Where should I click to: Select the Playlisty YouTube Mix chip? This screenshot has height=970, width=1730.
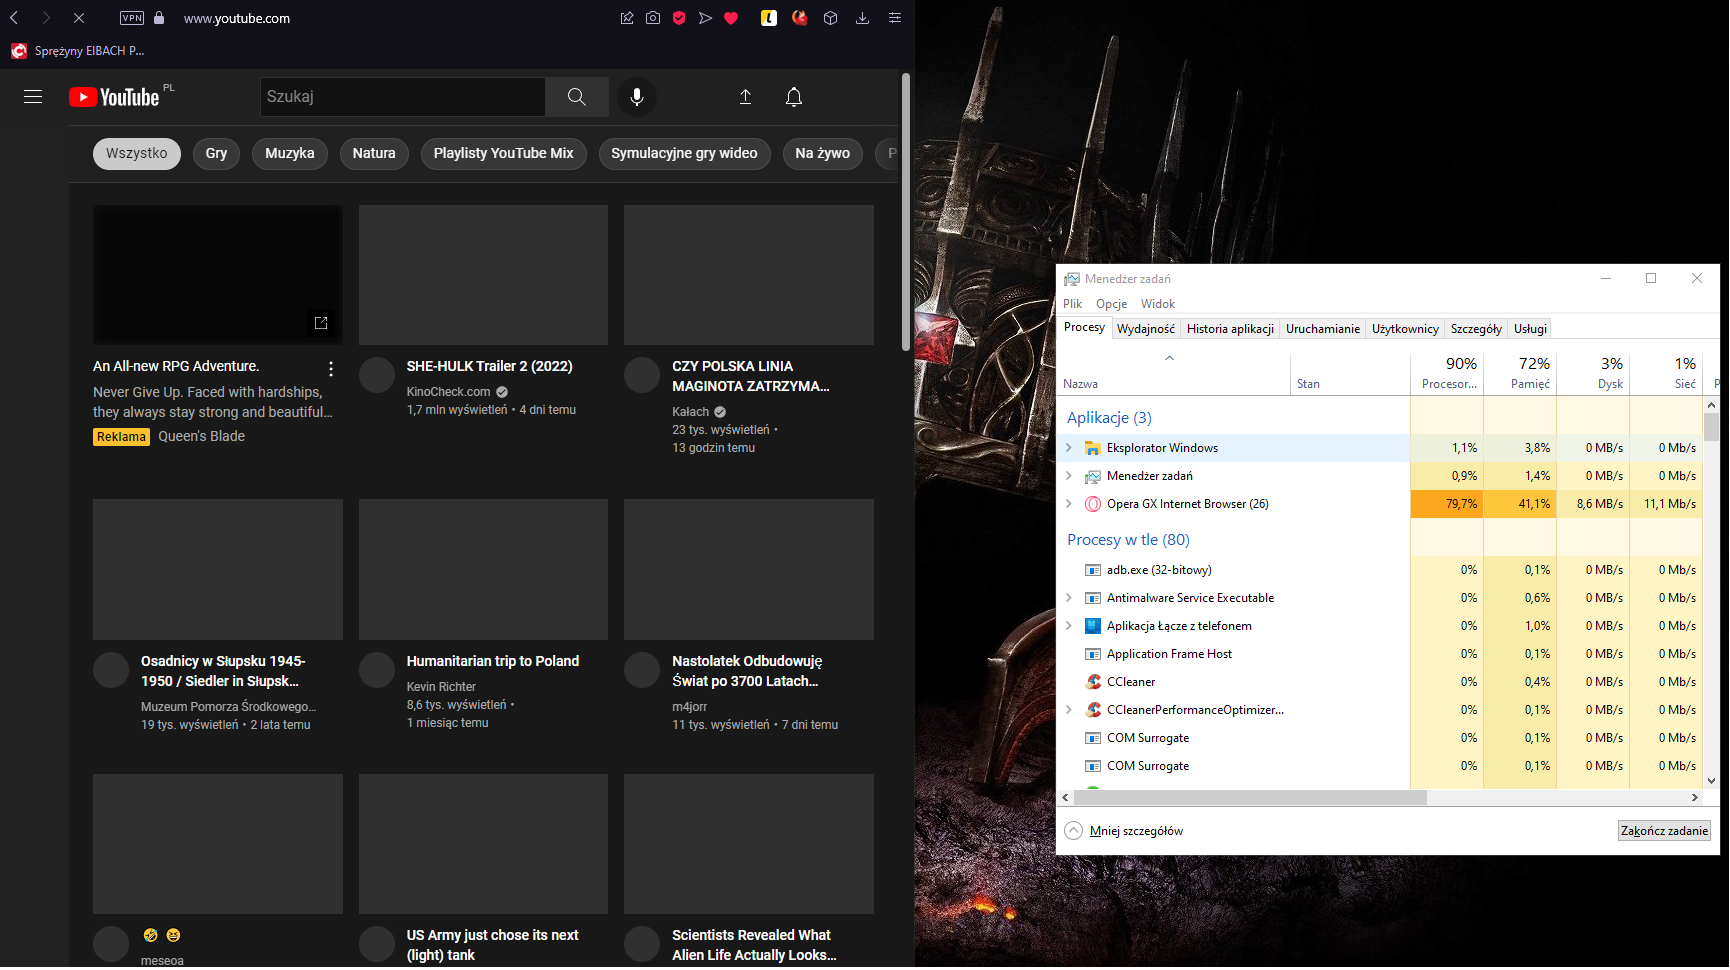point(504,154)
